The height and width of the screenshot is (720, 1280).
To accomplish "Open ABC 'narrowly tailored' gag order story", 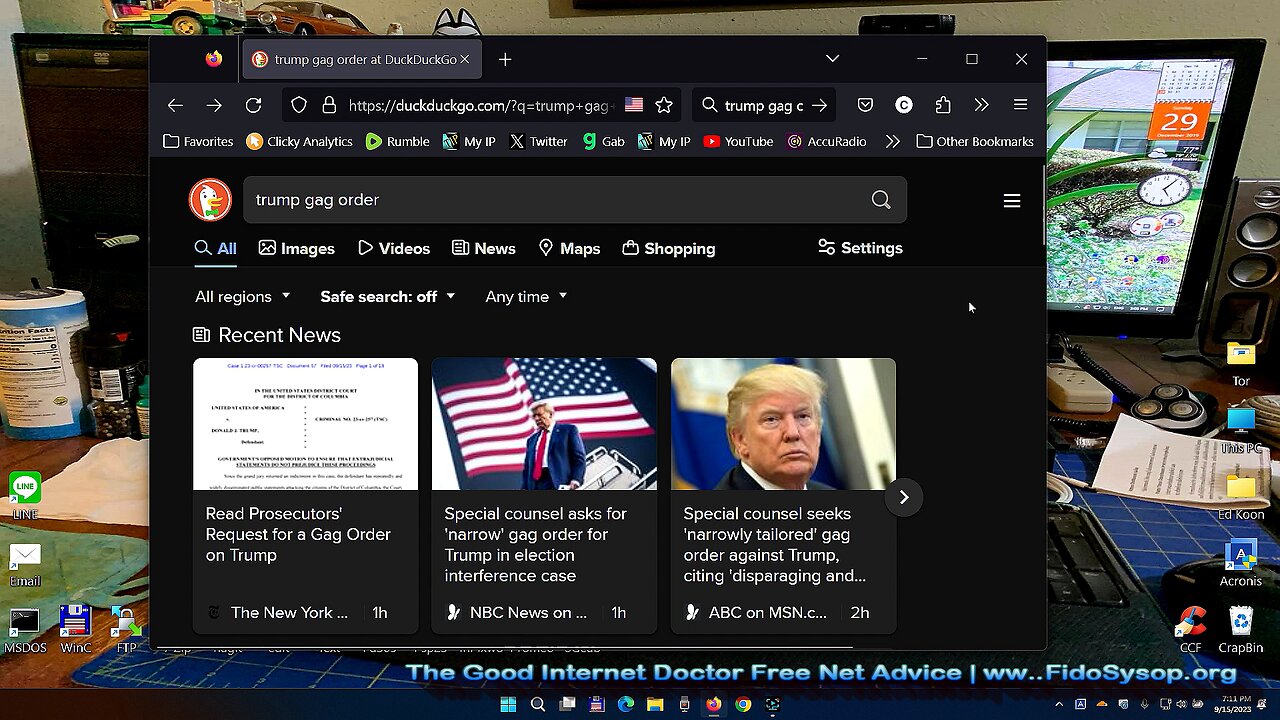I will pyautogui.click(x=783, y=495).
